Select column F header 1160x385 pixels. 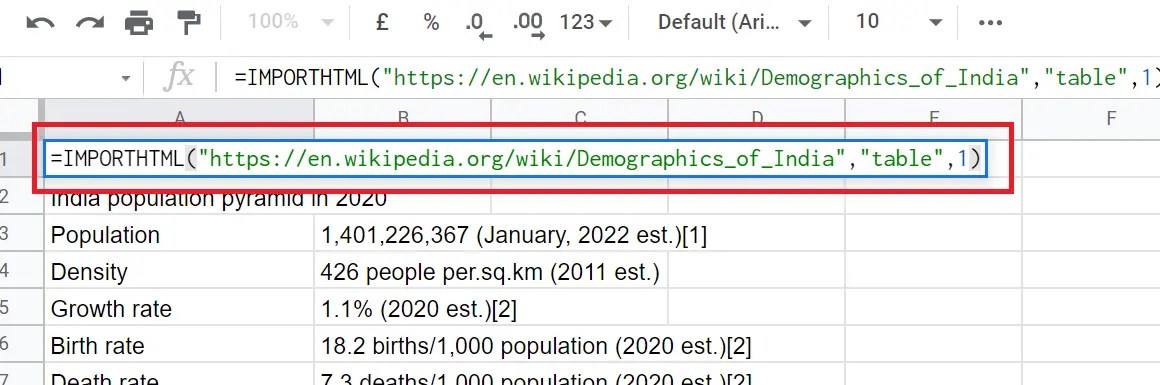(1091, 117)
